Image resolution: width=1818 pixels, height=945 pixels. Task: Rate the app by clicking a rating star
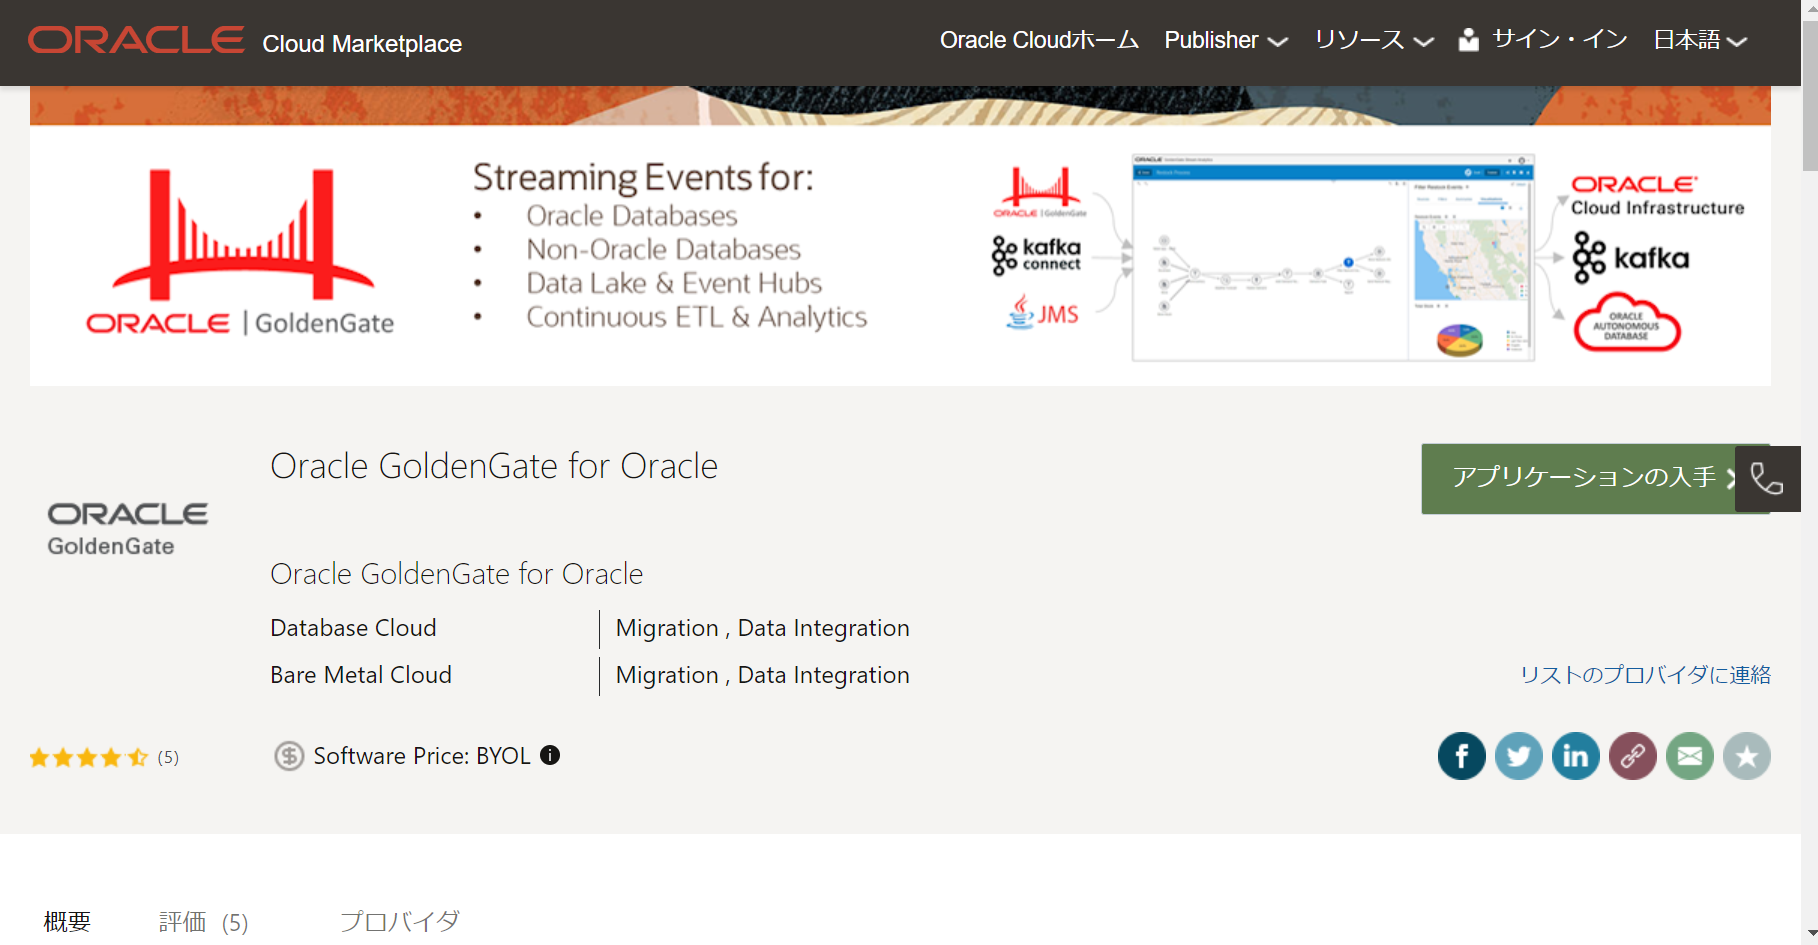pos(87,757)
